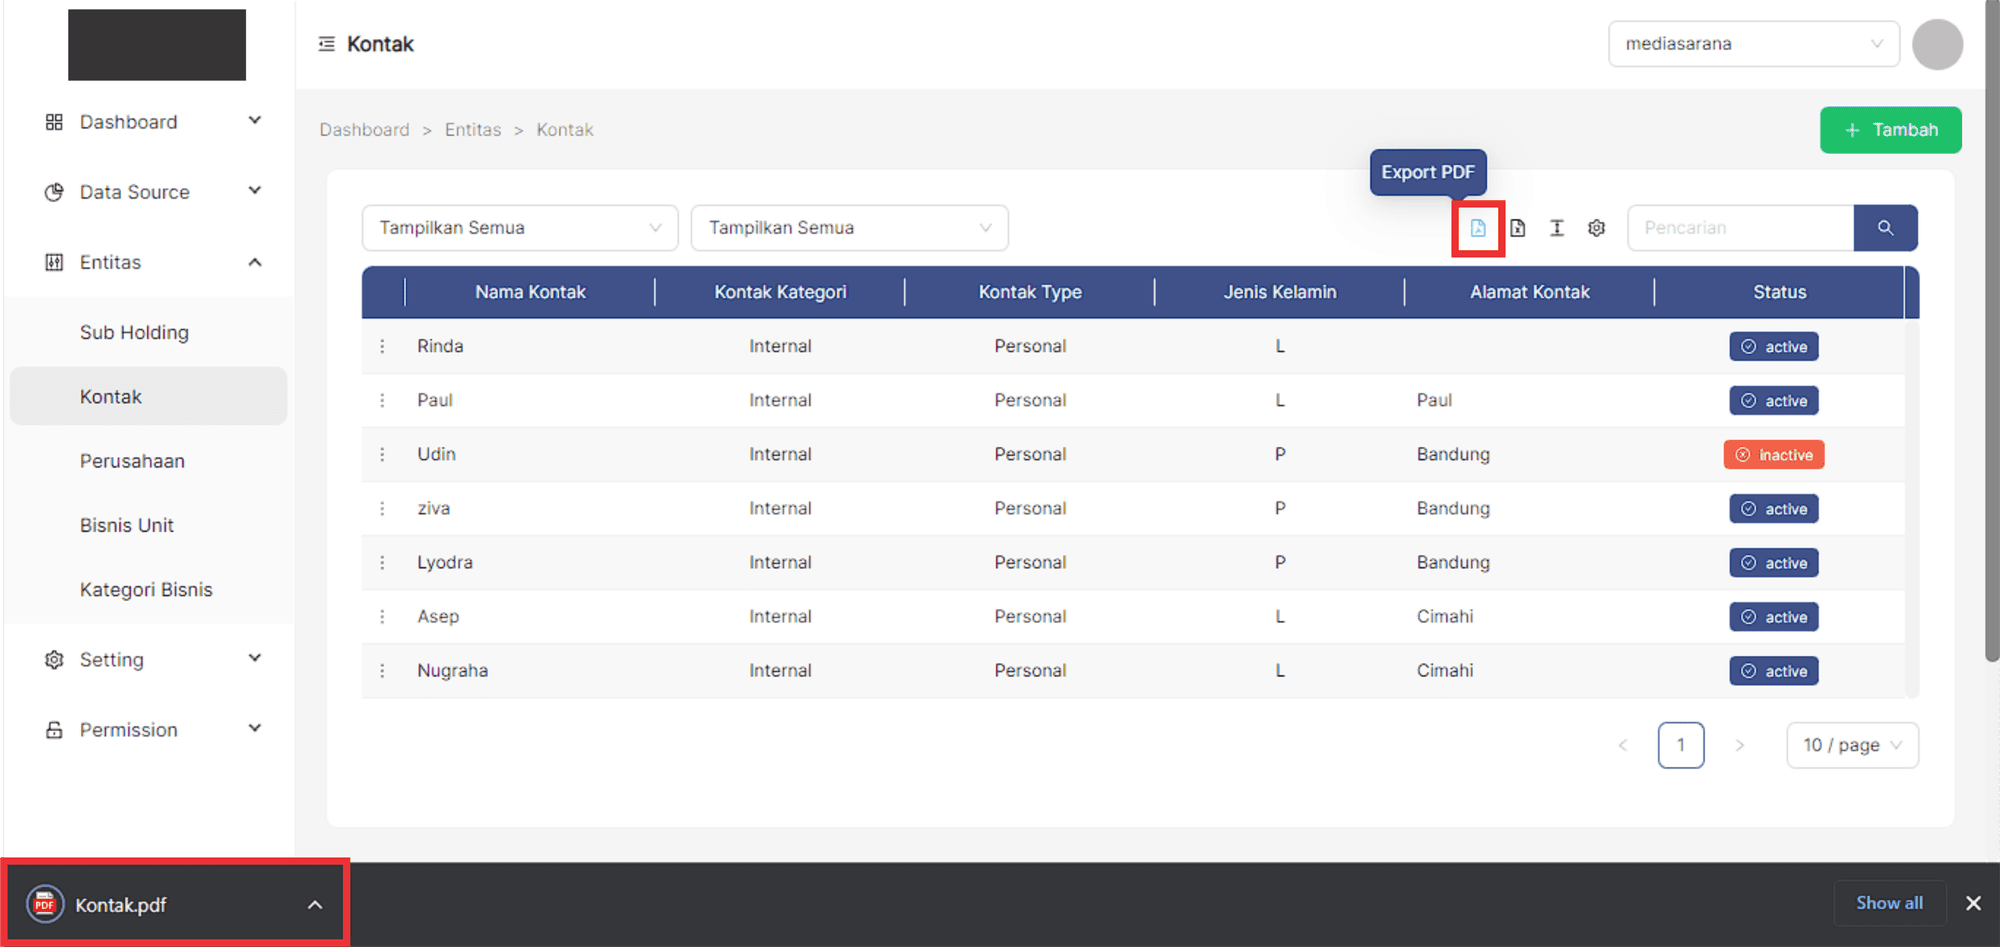
Task: Click the user avatar in header
Action: 1936,44
